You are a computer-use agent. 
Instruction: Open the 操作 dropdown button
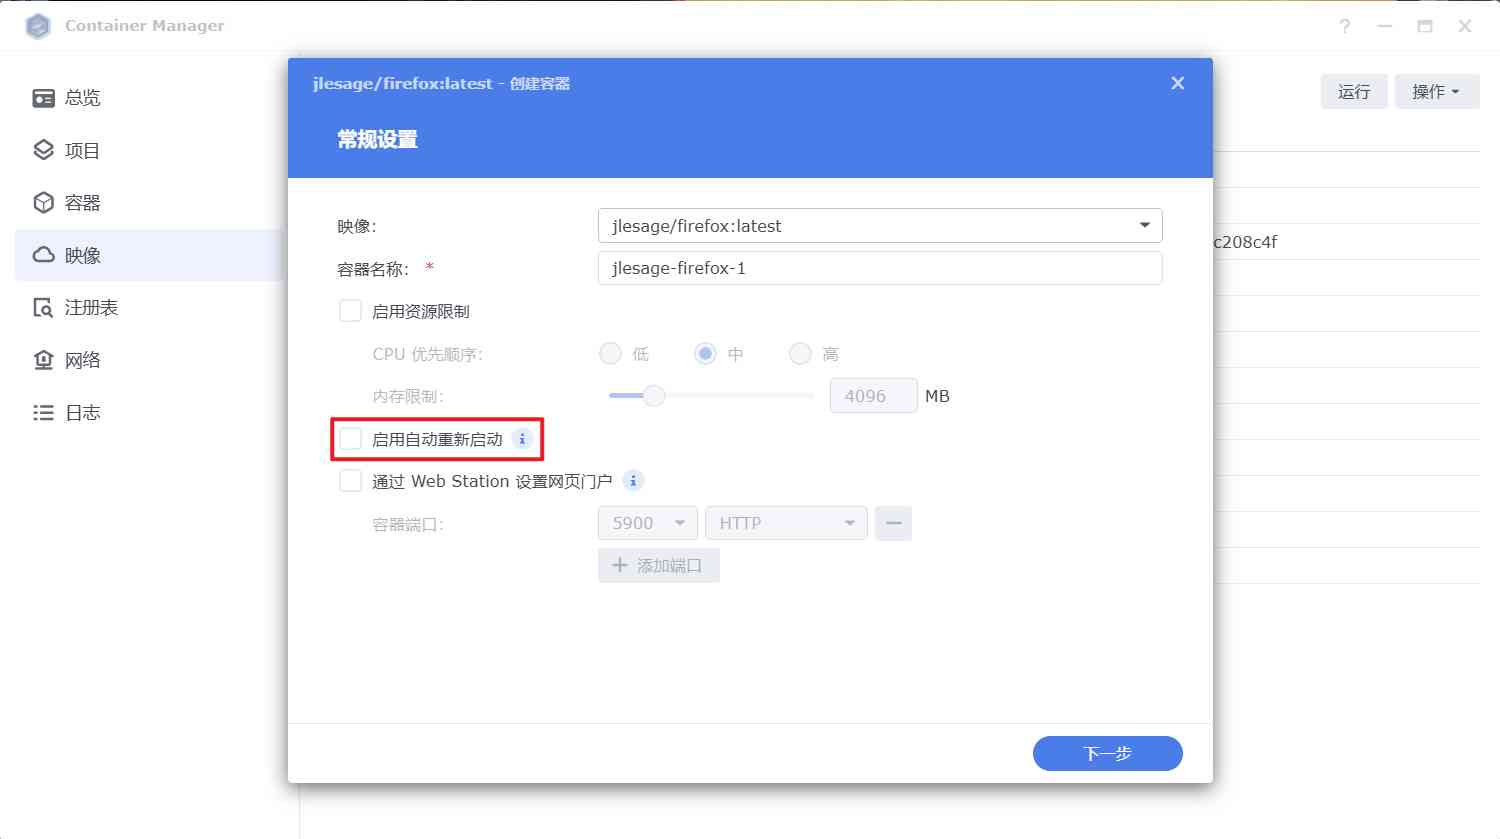[x=1437, y=92]
